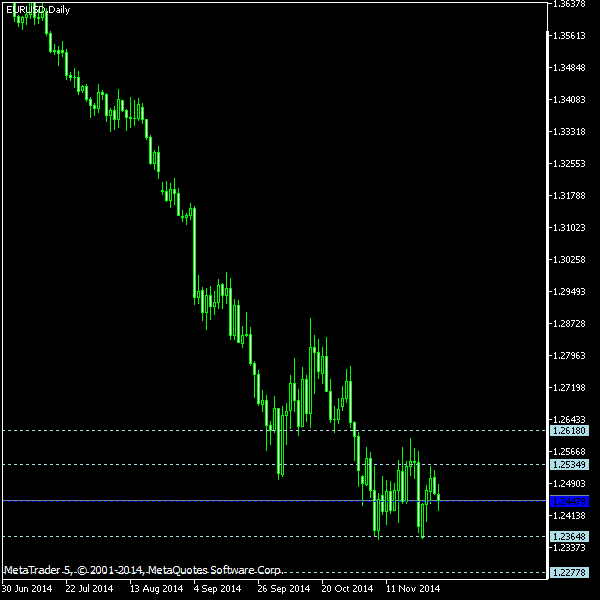Image resolution: width=600 pixels, height=600 pixels.
Task: Click the 1.34083 price scale value
Action: pyautogui.click(x=569, y=99)
